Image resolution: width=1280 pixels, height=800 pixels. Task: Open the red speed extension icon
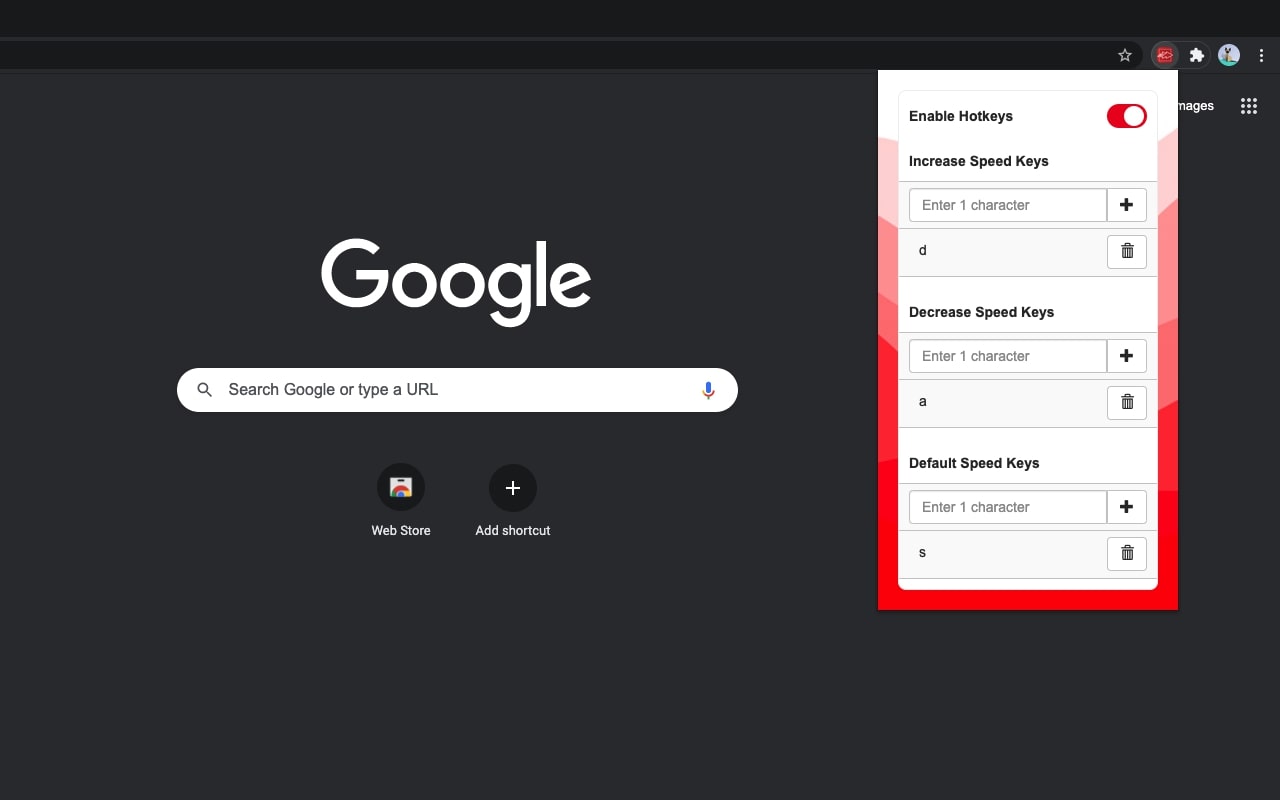(1165, 56)
